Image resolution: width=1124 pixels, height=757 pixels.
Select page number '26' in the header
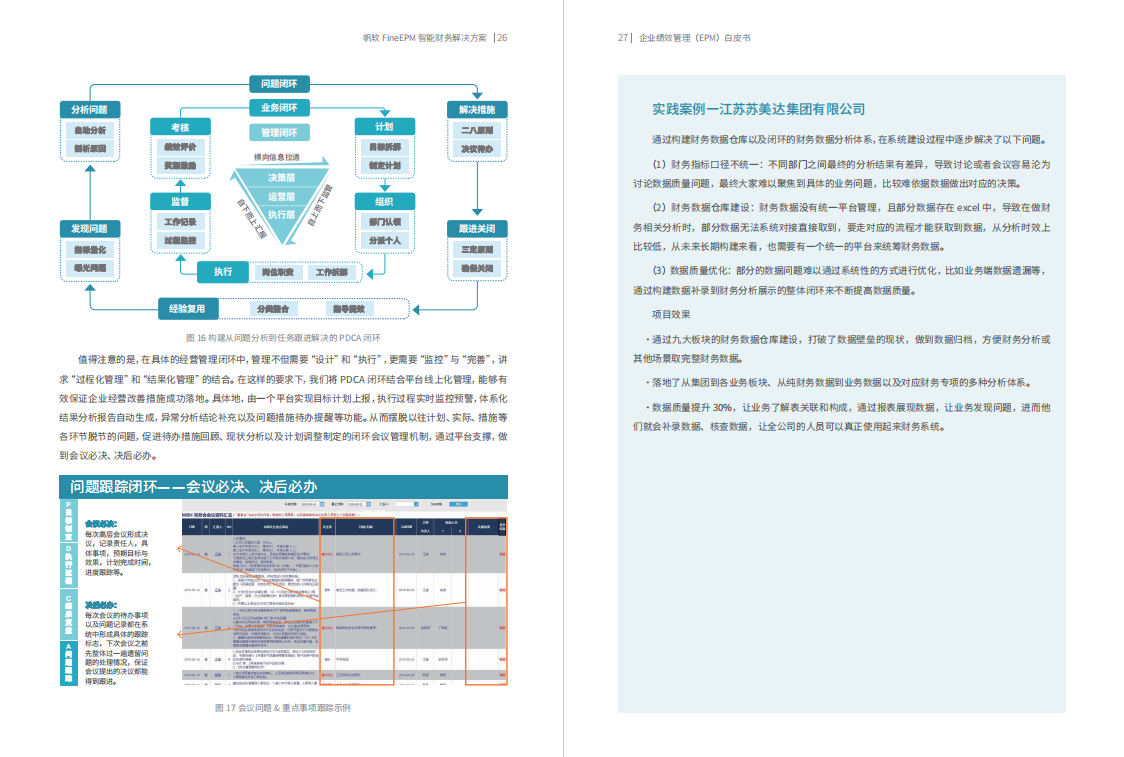(x=502, y=38)
